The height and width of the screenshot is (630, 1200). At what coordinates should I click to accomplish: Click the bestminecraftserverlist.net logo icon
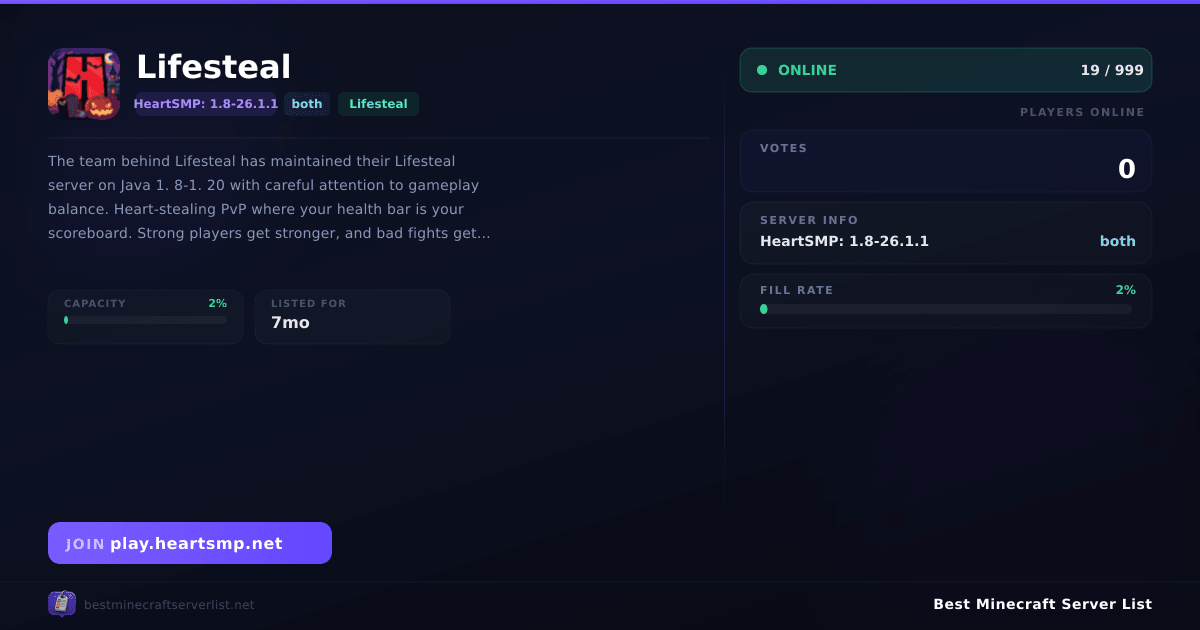click(62, 604)
